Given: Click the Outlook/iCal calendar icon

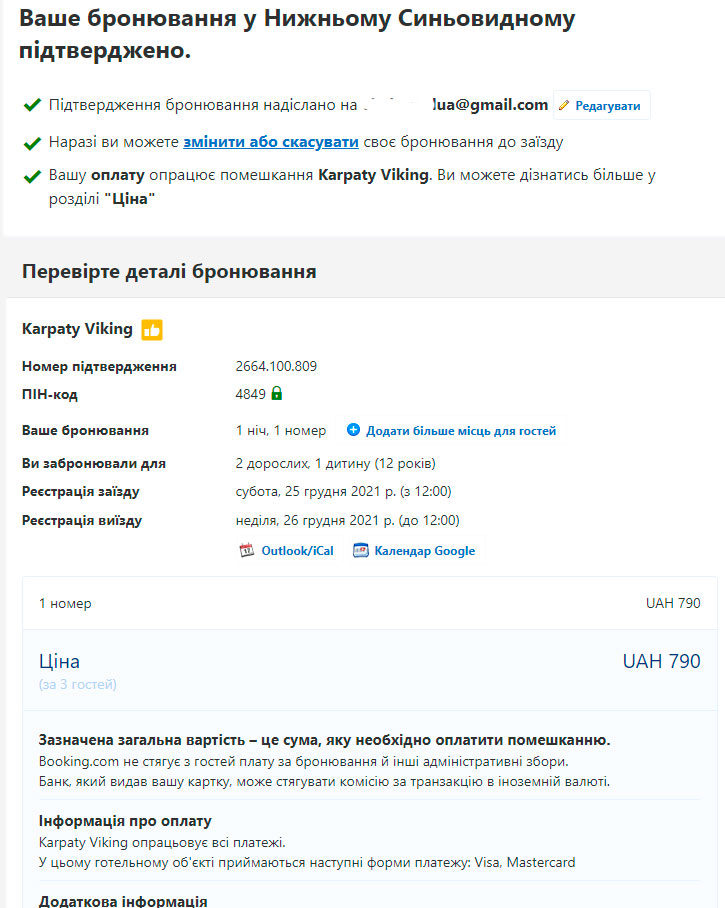Looking at the screenshot, I should pyautogui.click(x=247, y=550).
